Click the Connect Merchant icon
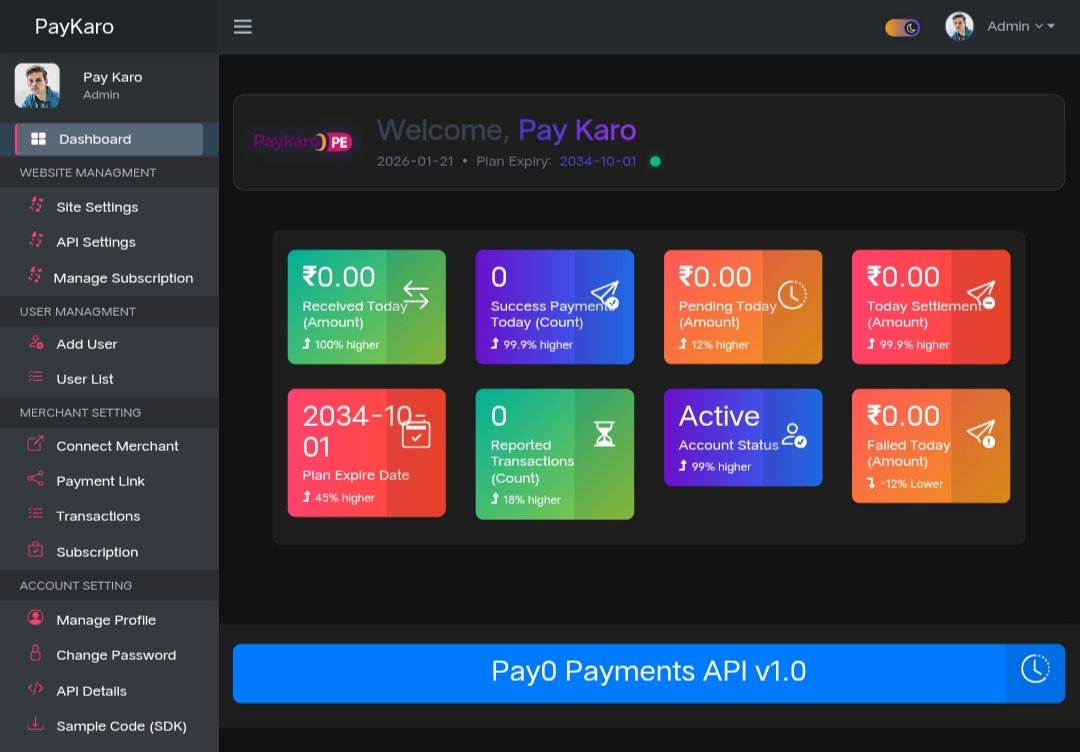 tap(36, 444)
